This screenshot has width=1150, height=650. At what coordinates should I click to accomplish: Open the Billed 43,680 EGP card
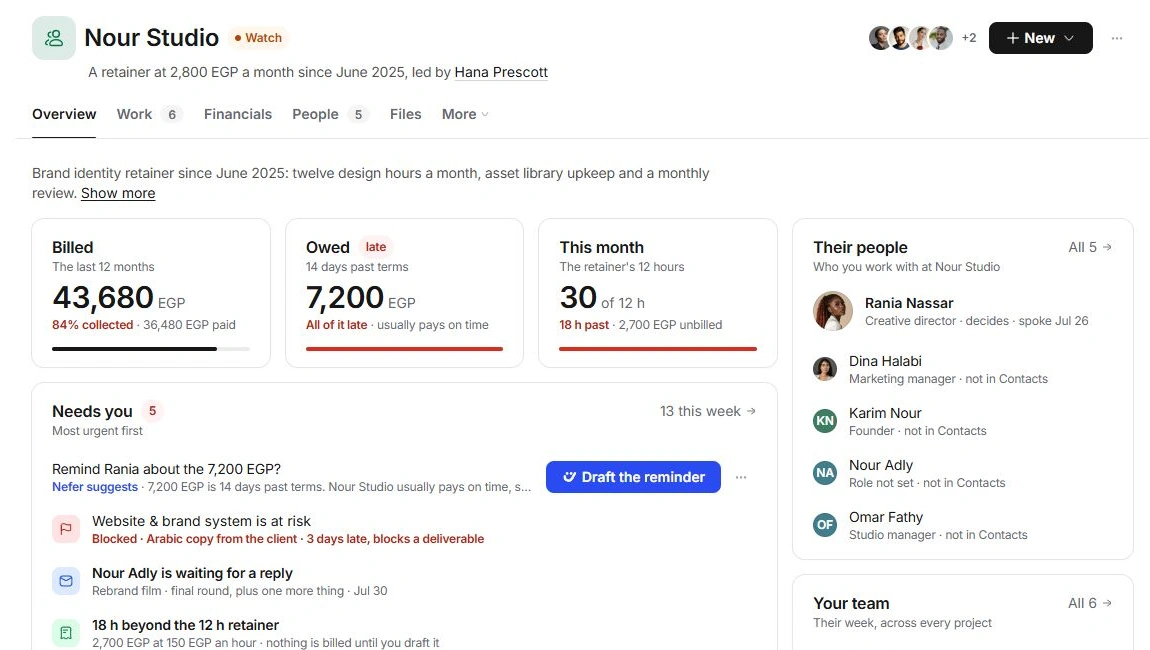point(151,293)
